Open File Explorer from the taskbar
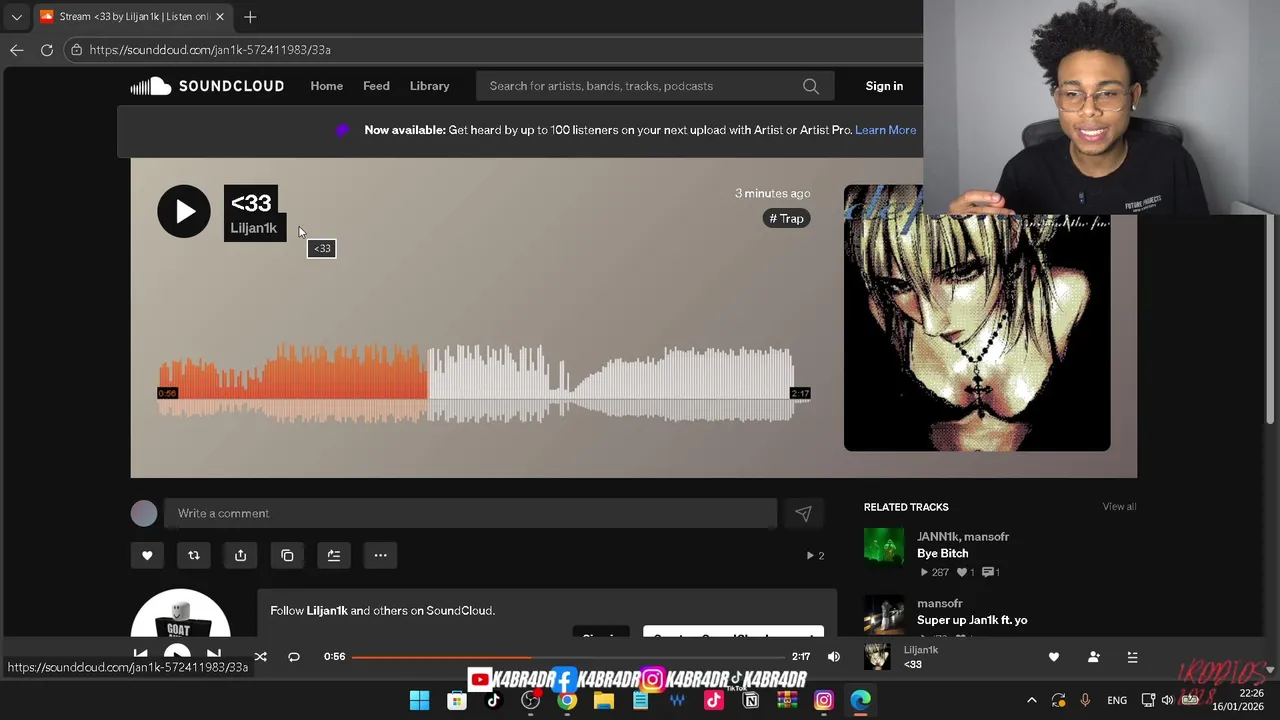Viewport: 1280px width, 720px height. [x=604, y=701]
